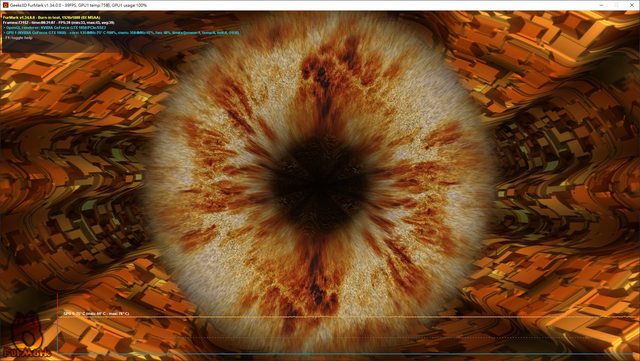This screenshot has width=640, height=361.
Task: Click the red vertical axis of temperature graph
Action: coord(58,323)
